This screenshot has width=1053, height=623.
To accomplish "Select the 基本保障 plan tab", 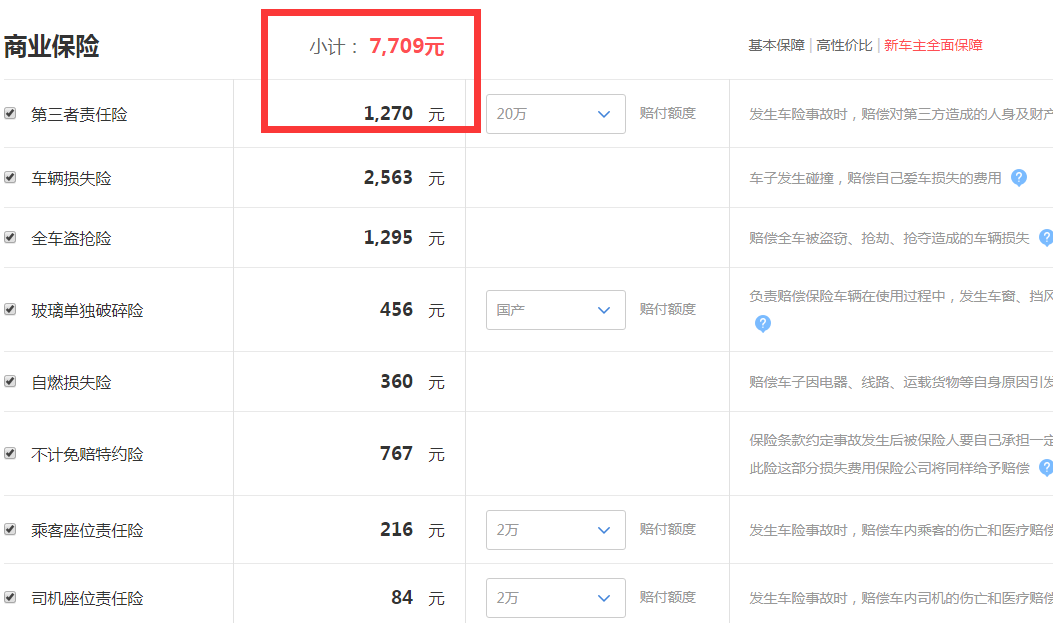I will coord(776,46).
